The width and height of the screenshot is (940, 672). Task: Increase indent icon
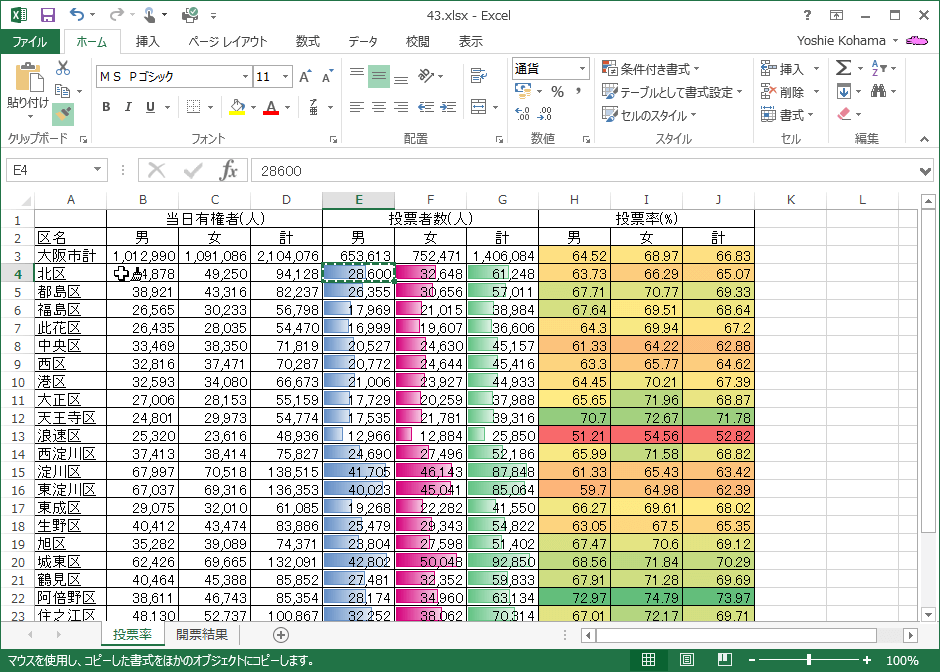pyautogui.click(x=448, y=107)
